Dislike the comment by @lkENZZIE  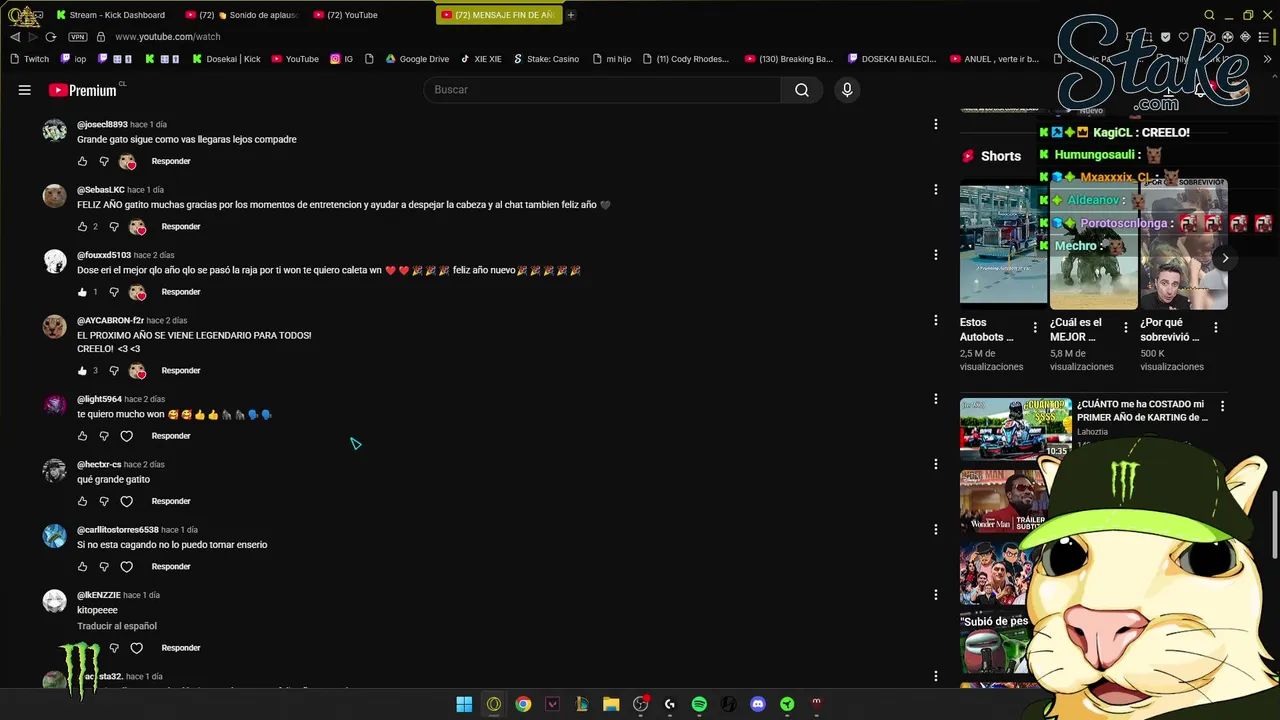point(114,648)
